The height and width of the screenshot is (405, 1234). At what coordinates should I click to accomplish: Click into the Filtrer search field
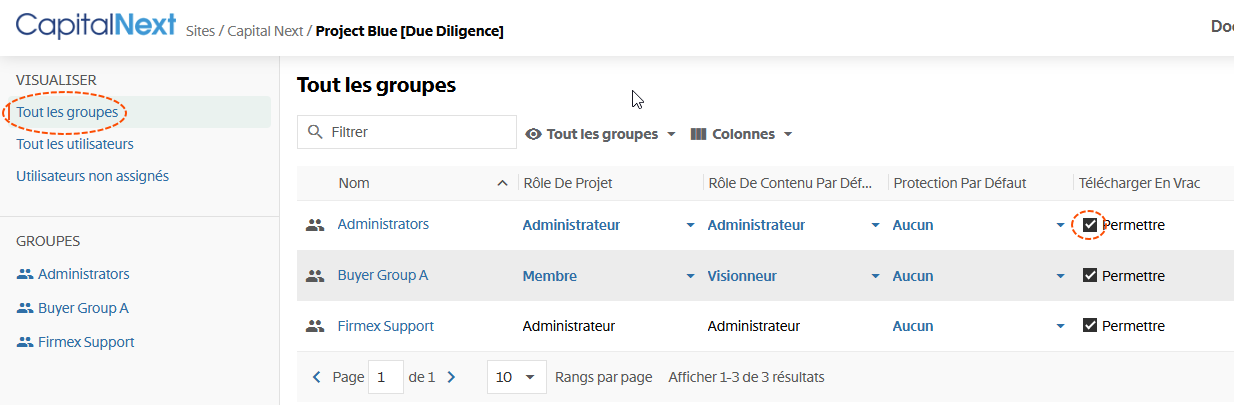click(x=407, y=132)
